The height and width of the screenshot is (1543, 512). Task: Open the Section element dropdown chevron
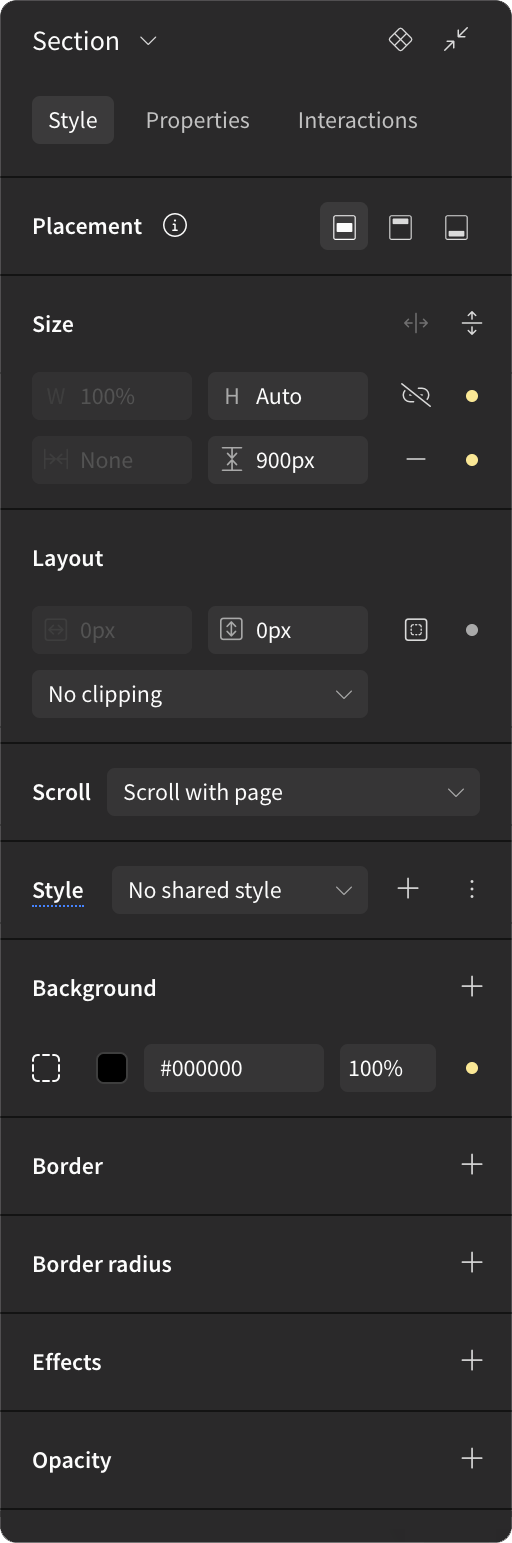pos(148,41)
